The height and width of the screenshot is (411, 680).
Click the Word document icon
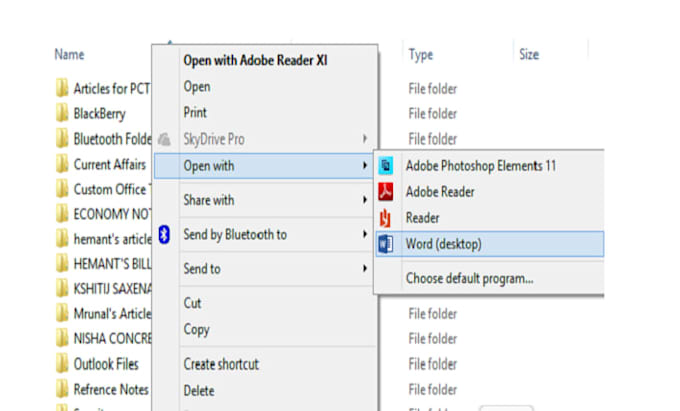(x=386, y=244)
